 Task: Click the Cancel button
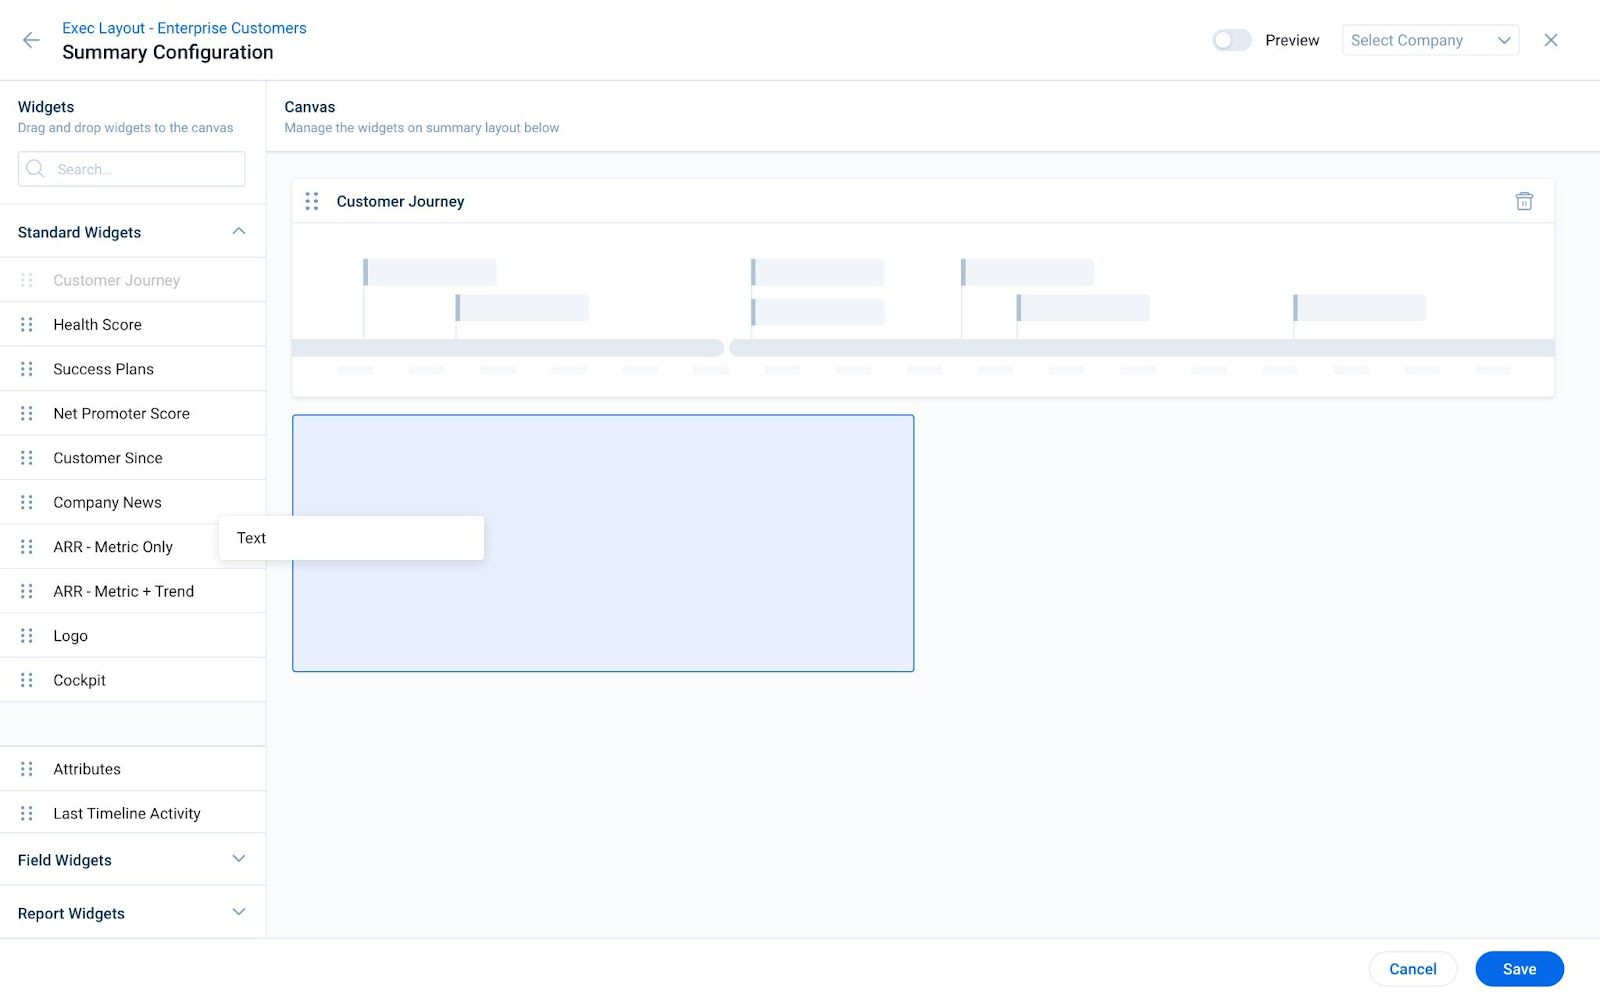(x=1412, y=968)
